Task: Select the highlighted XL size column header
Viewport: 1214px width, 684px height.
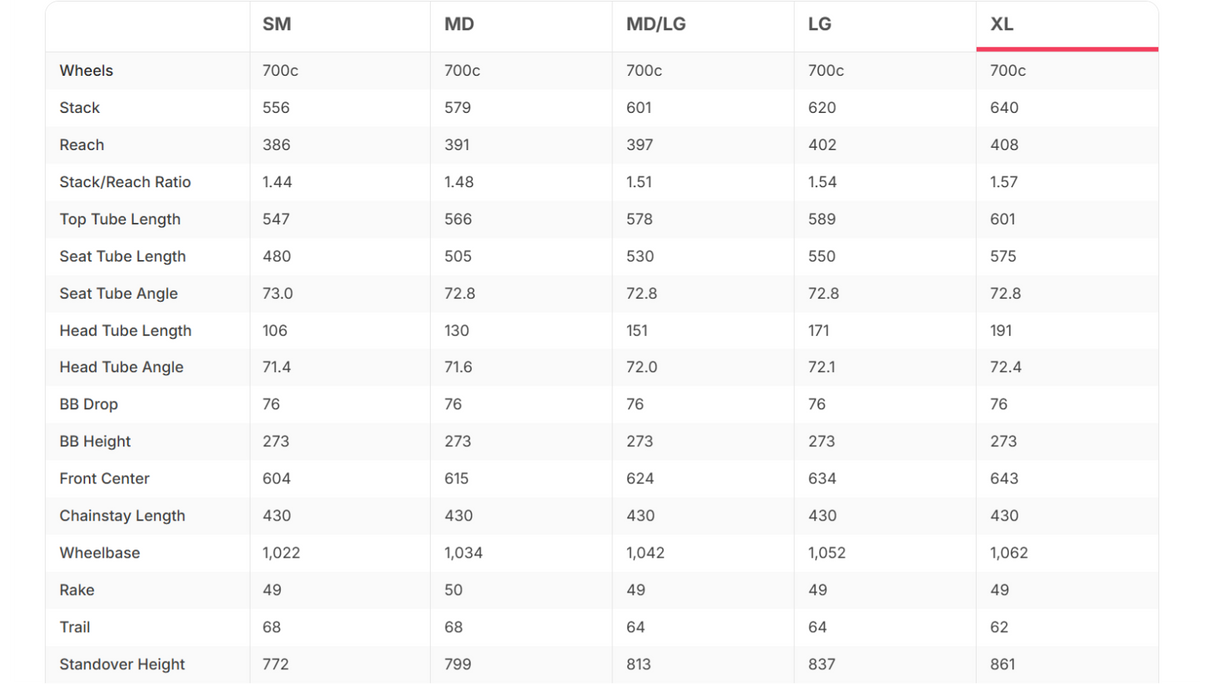Action: [1002, 24]
